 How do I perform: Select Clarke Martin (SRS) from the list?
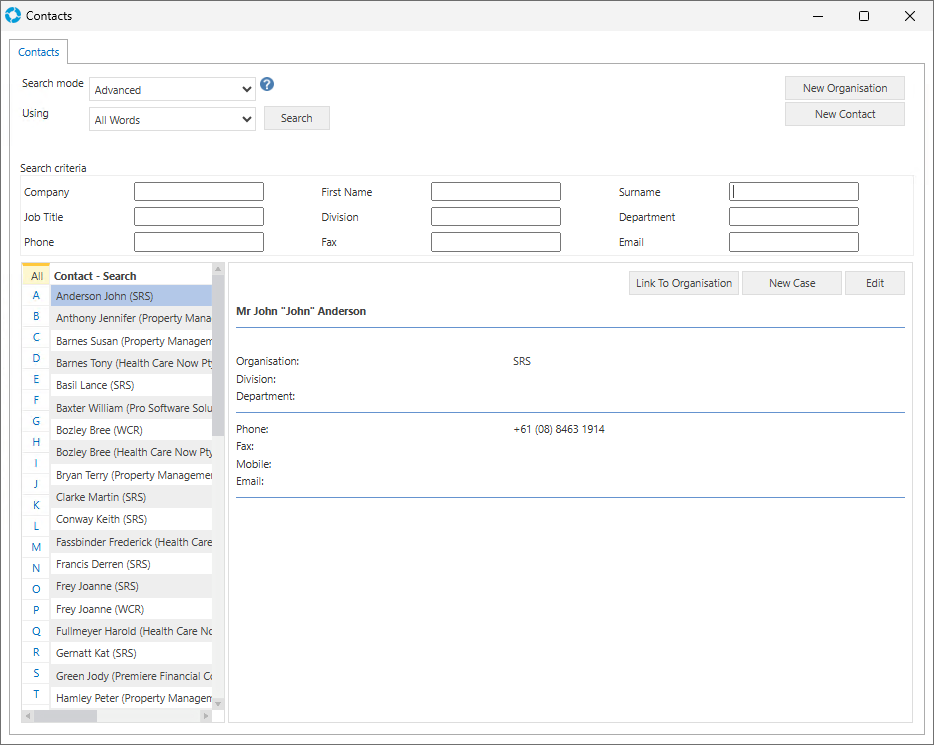(x=131, y=497)
